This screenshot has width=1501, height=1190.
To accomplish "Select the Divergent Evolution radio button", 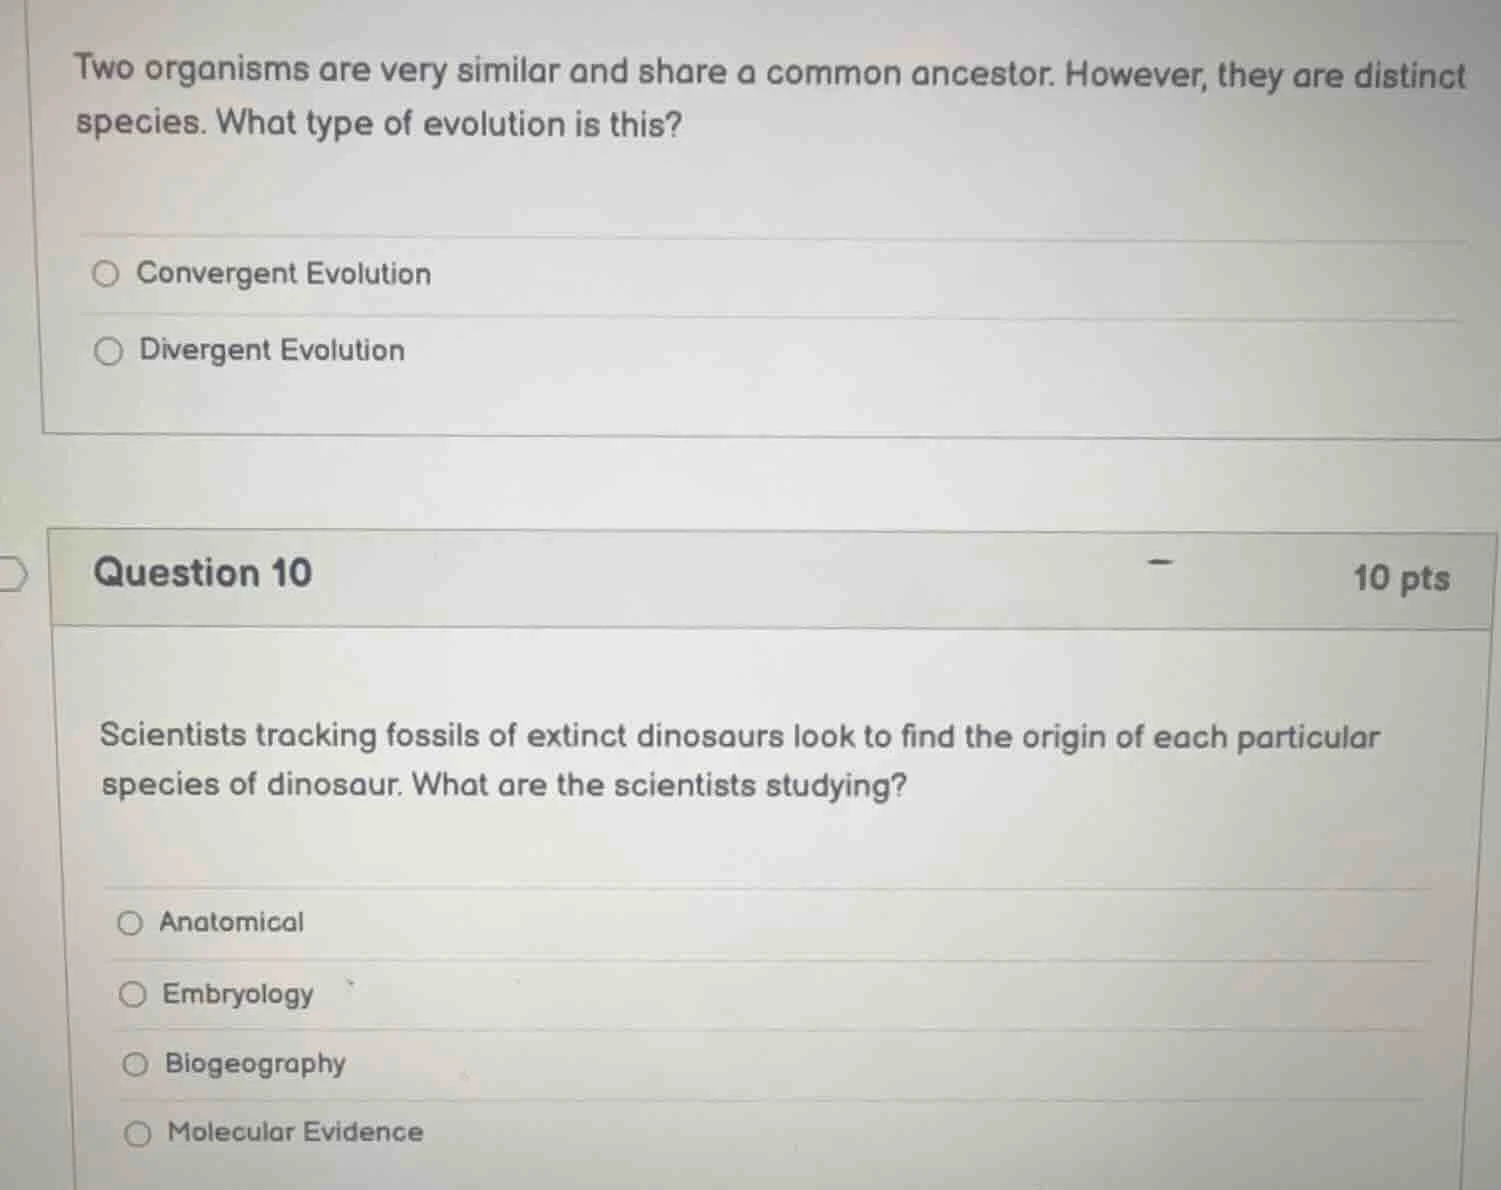I will tap(107, 350).
